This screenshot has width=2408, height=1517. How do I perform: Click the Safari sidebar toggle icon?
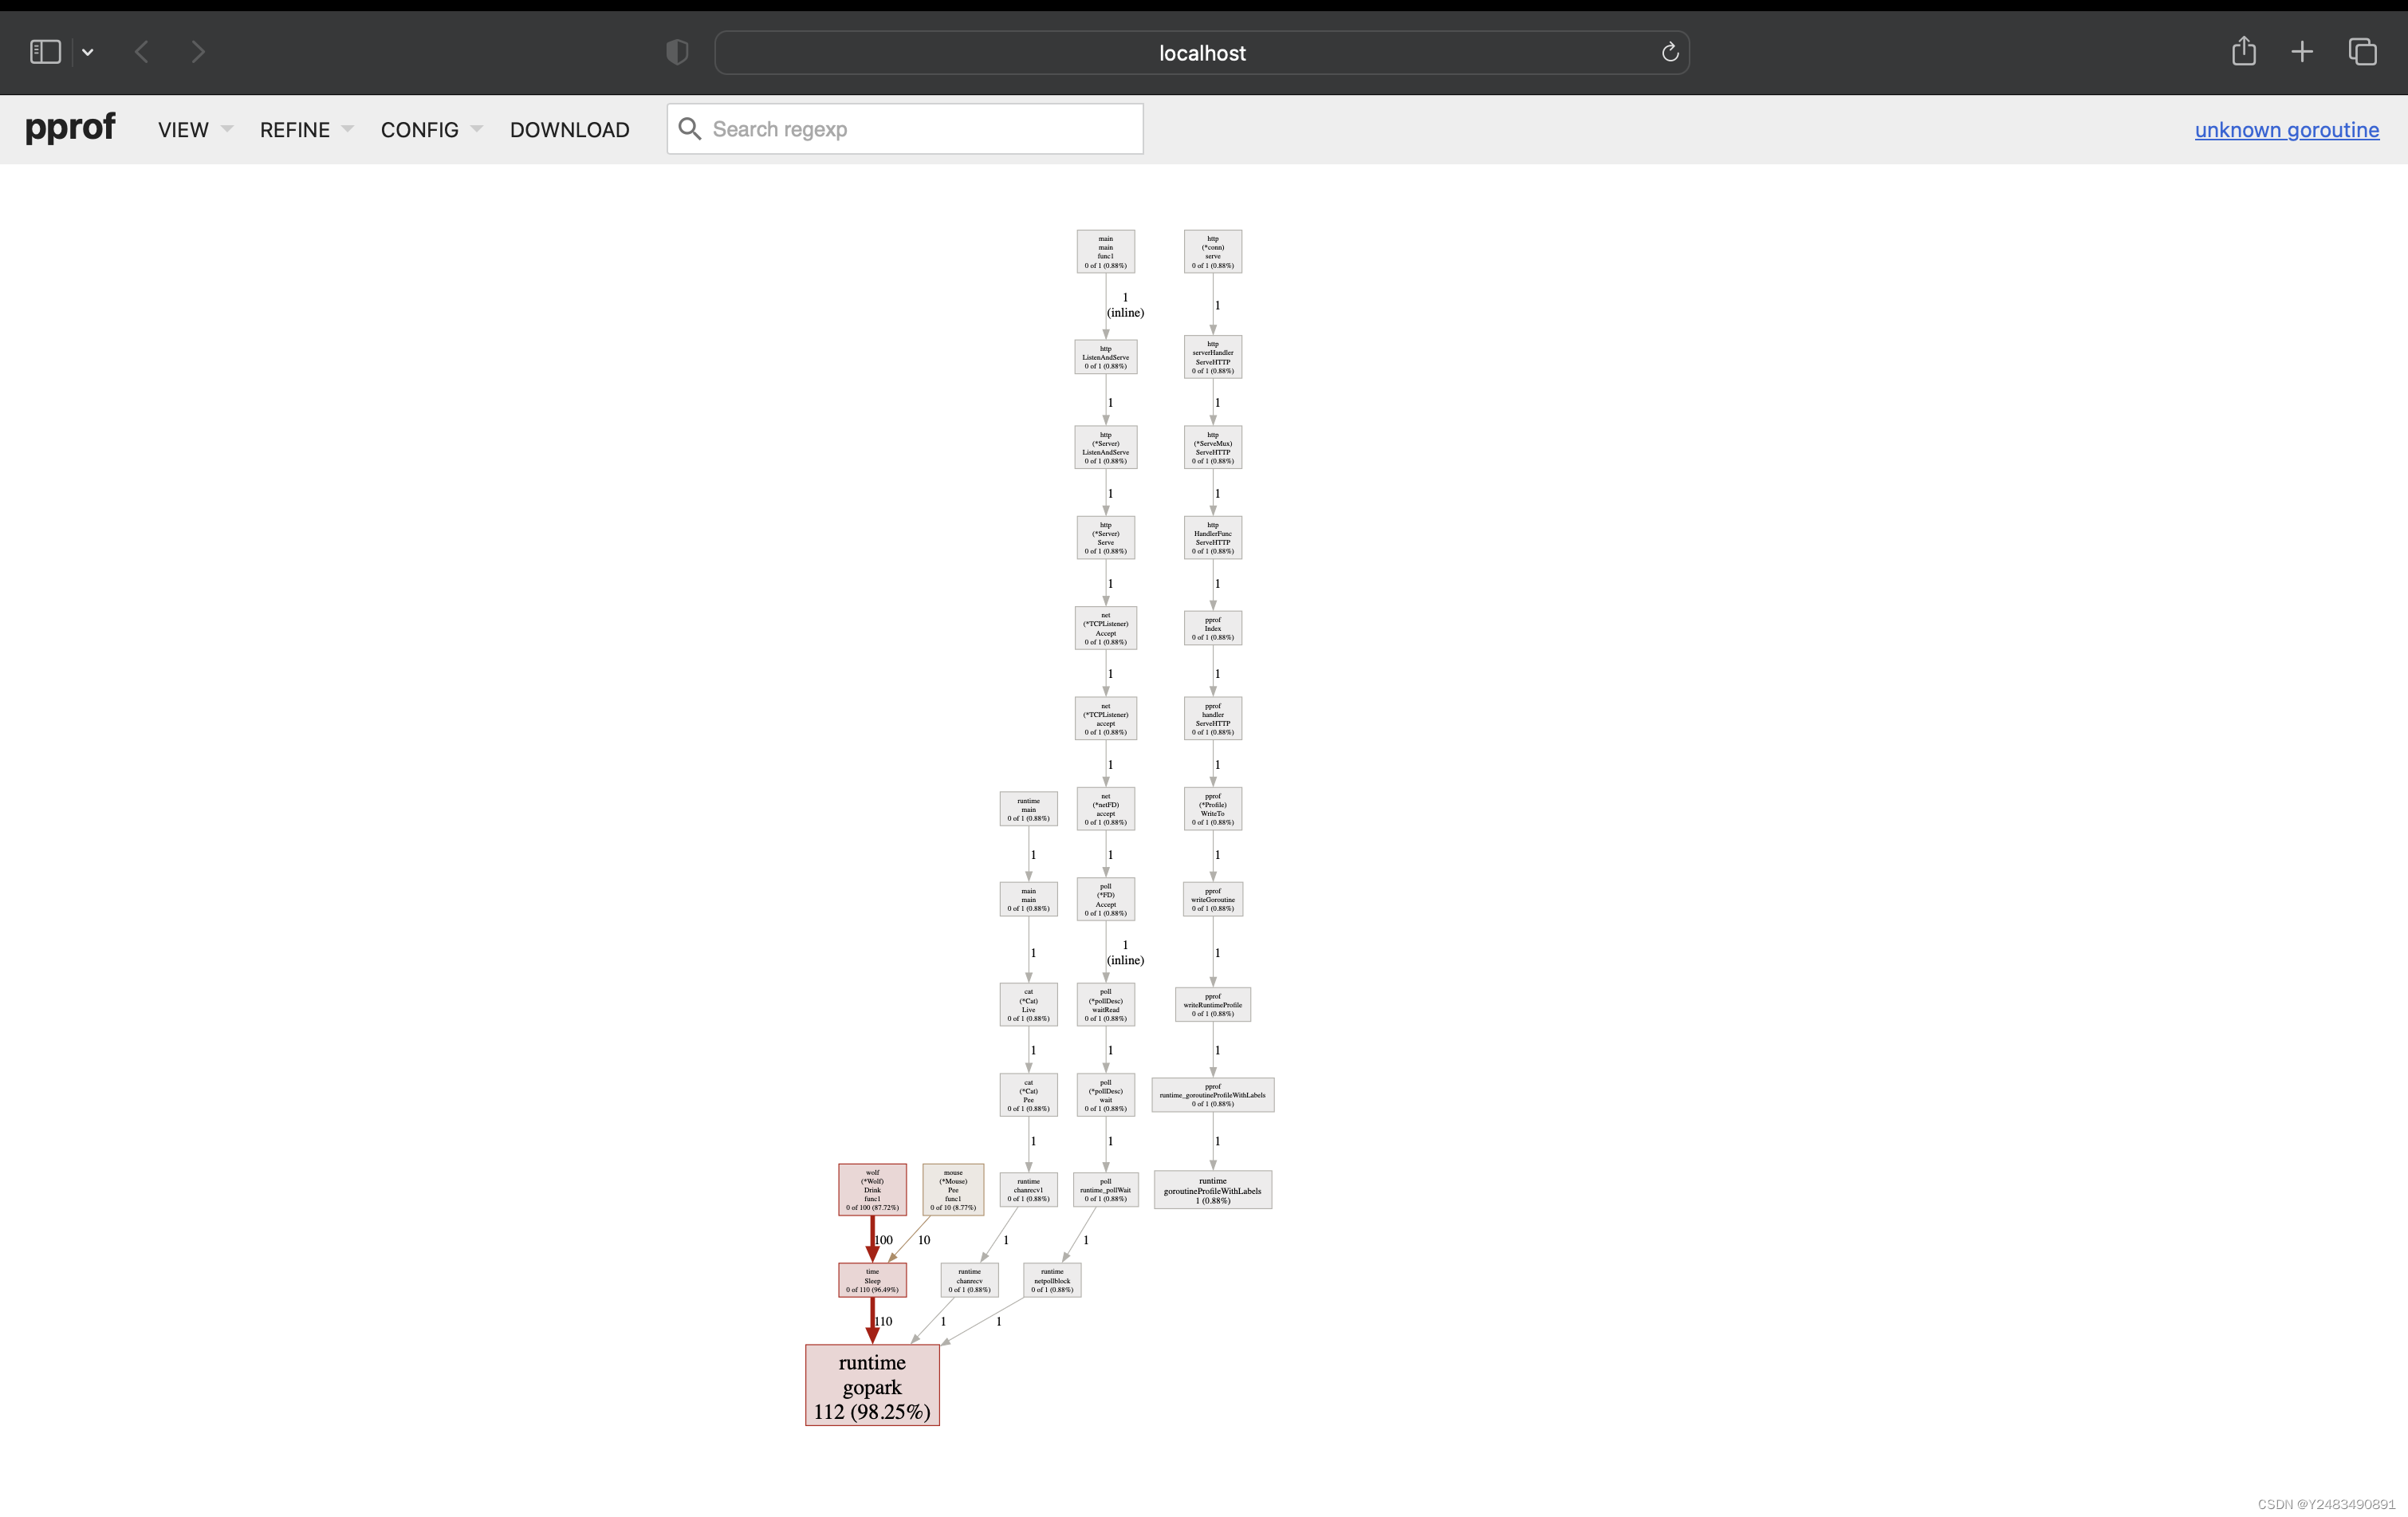(45, 52)
